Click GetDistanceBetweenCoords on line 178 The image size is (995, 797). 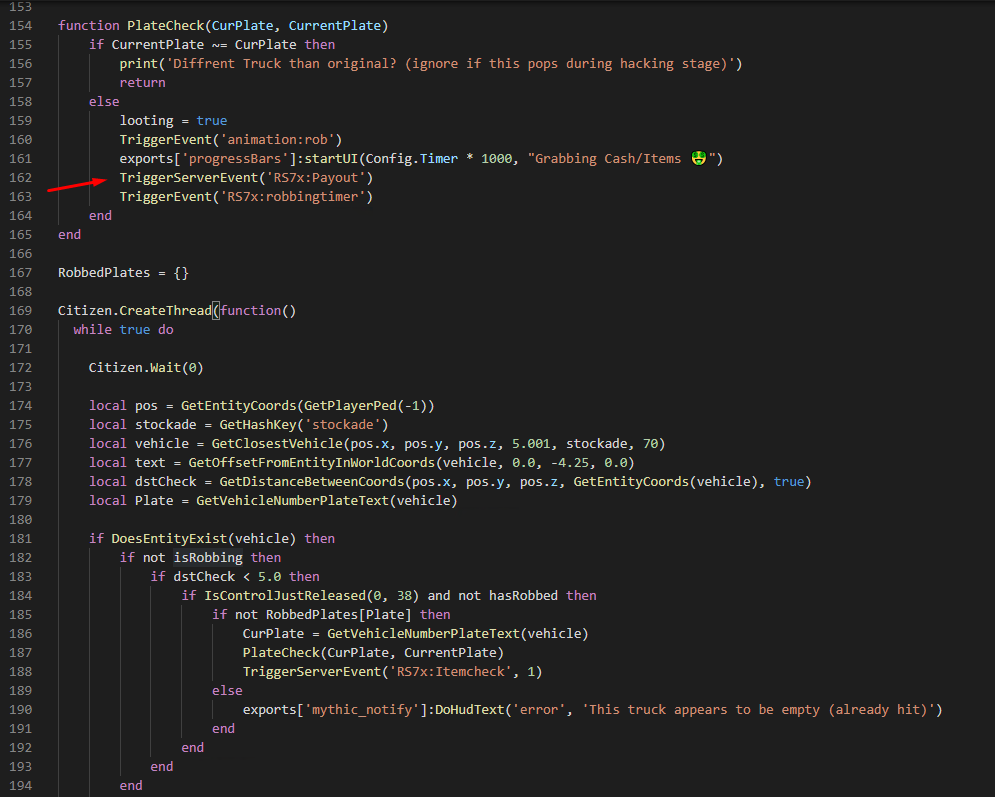tap(312, 482)
